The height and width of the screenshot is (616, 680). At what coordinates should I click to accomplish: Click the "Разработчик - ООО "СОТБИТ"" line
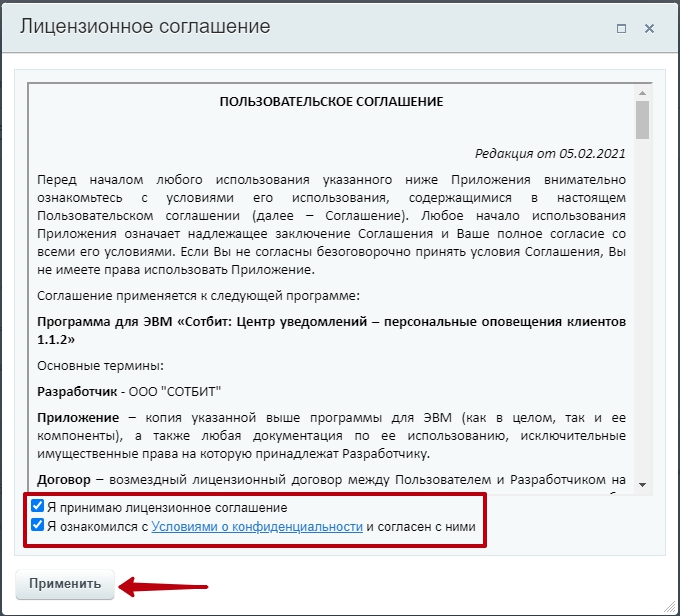click(x=129, y=392)
